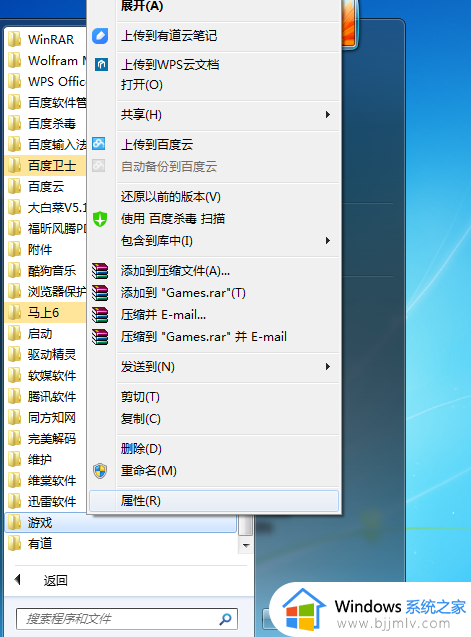Image resolution: width=471 pixels, height=637 pixels.
Task: Click the 游戏 folder icon
Action: [x=15, y=522]
